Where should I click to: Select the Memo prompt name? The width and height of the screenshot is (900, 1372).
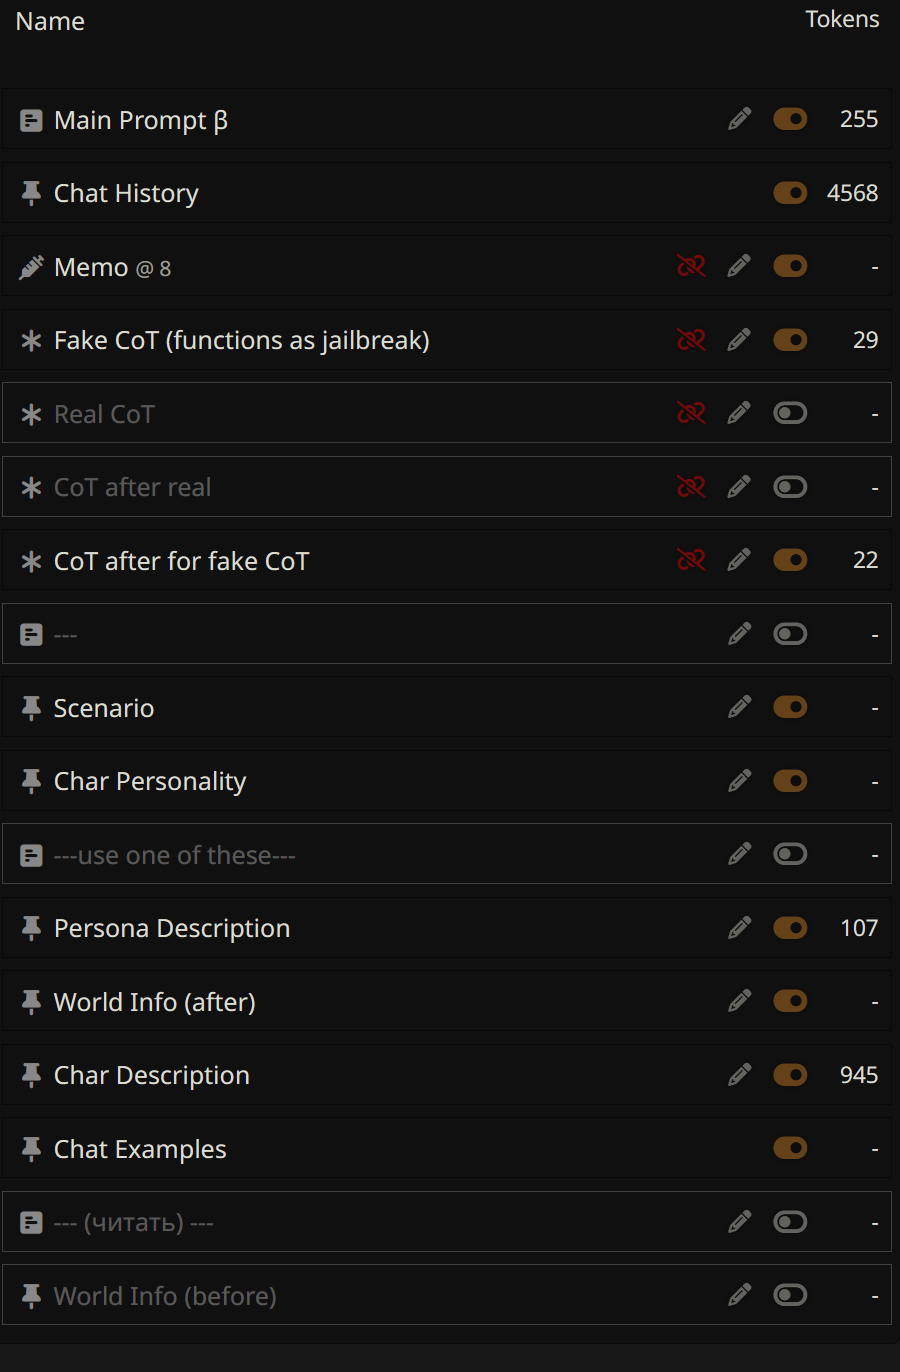coord(91,267)
